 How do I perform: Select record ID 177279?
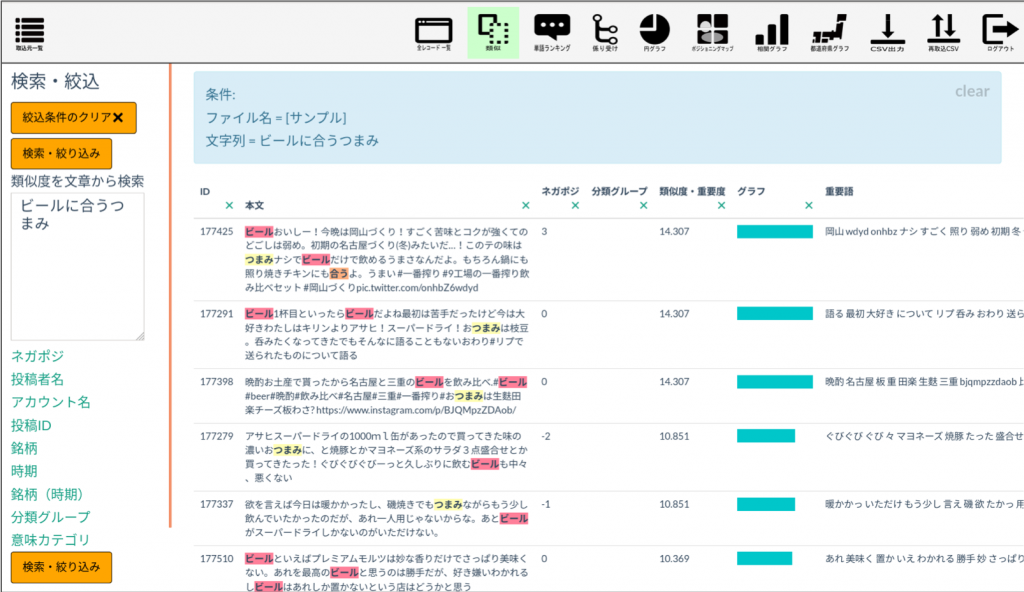coord(216,436)
